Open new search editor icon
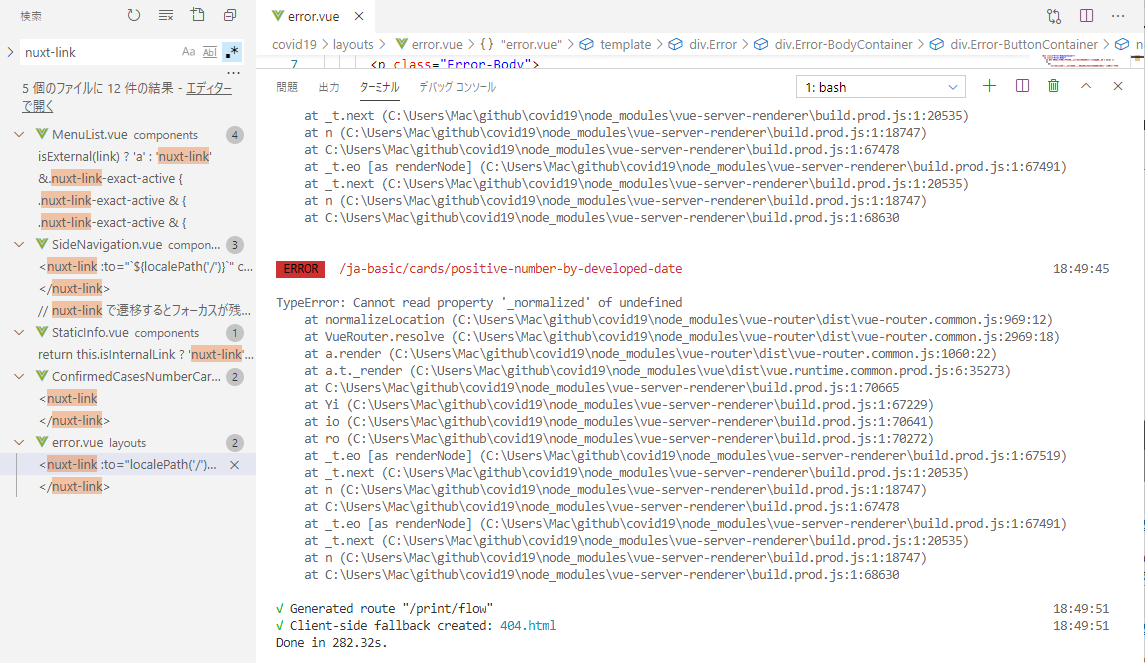Screen dimensions: 1145x663 click(198, 15)
